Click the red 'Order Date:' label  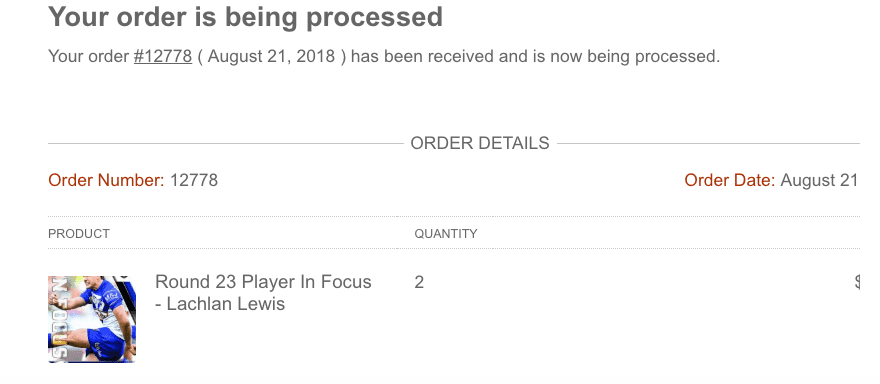[730, 180]
